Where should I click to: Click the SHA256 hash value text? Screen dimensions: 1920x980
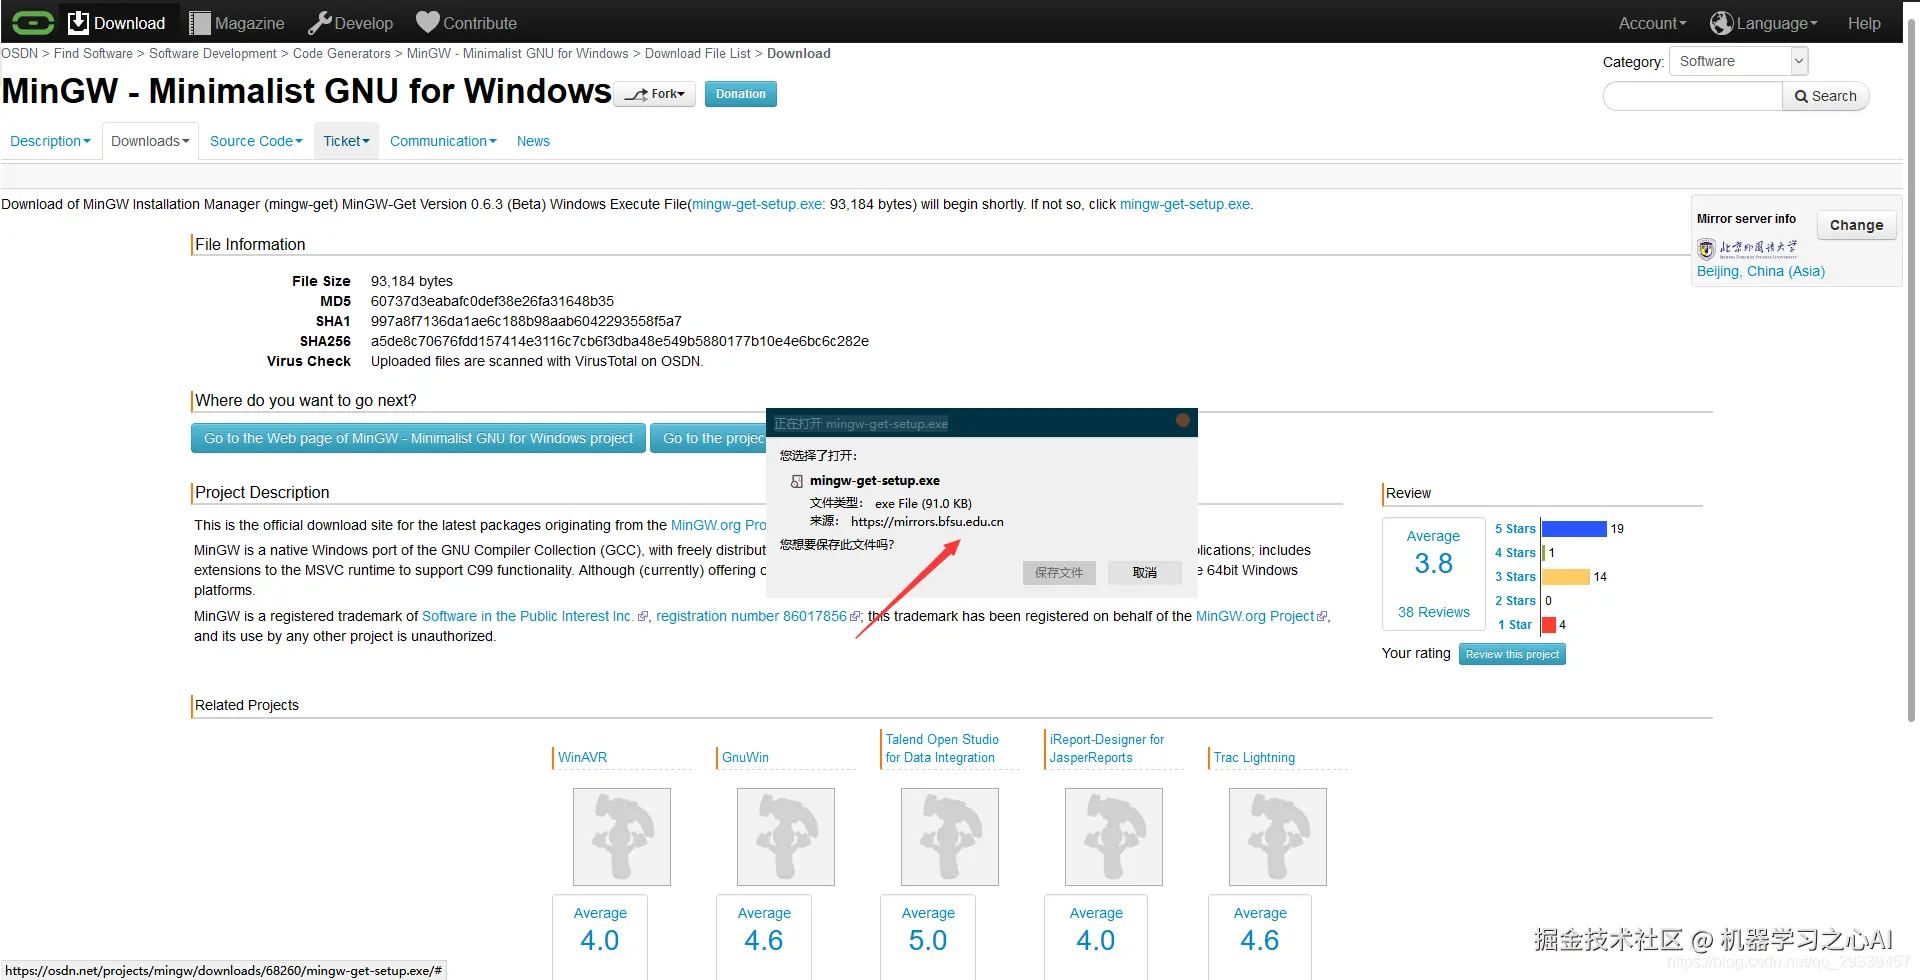[620, 341]
